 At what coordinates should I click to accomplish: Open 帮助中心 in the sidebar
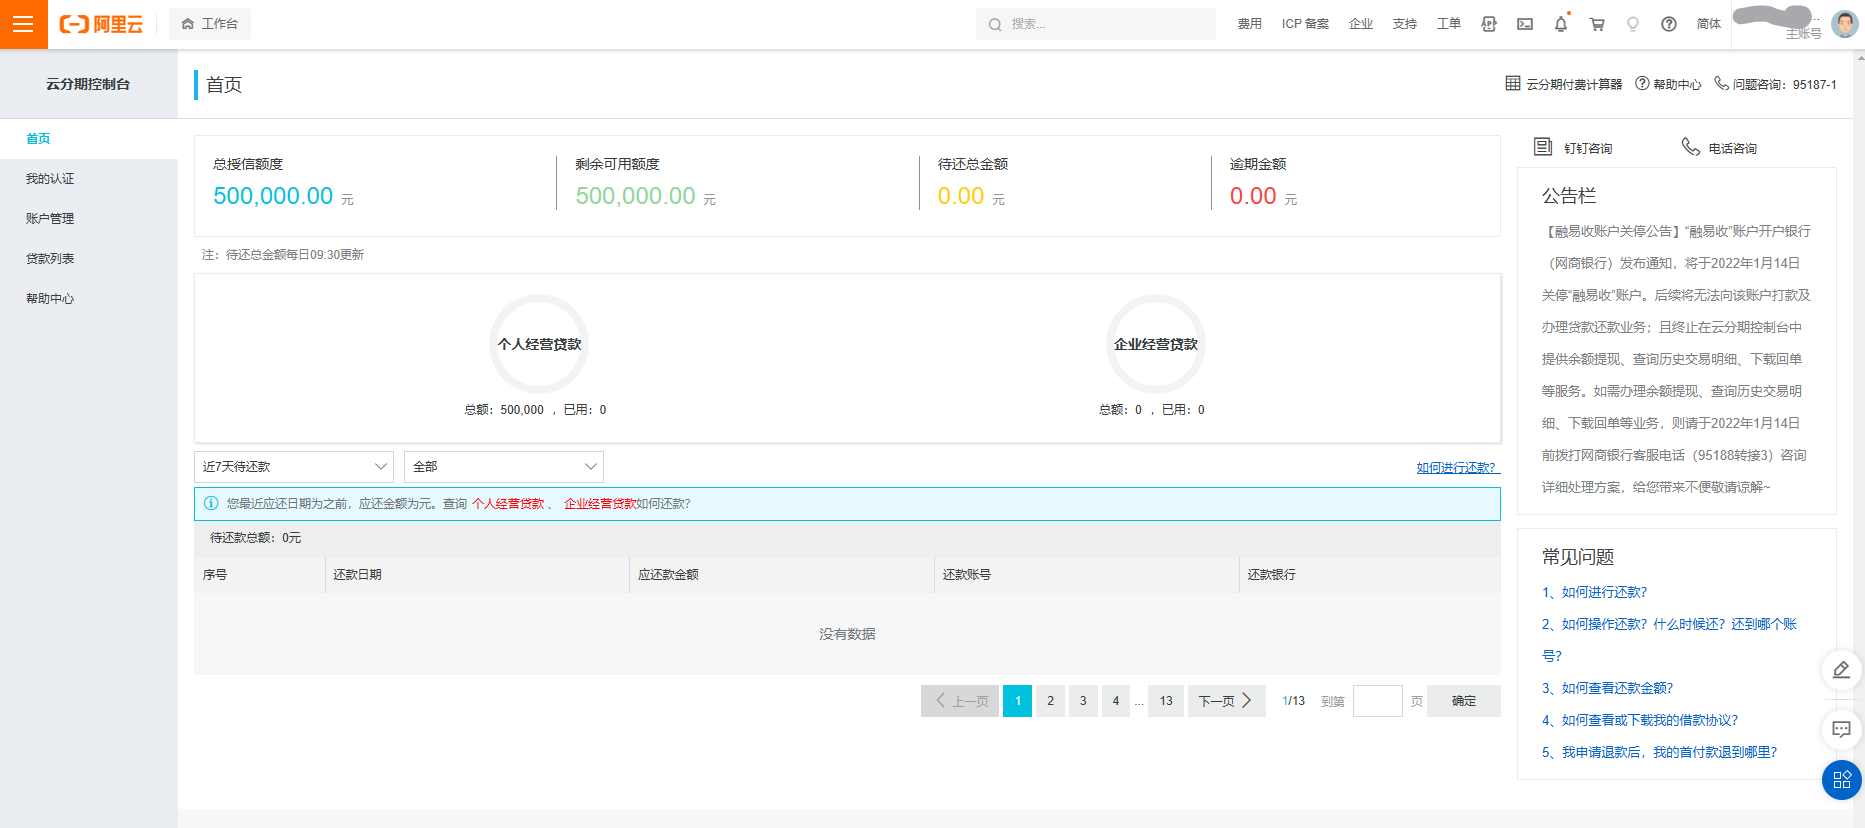[x=89, y=299]
